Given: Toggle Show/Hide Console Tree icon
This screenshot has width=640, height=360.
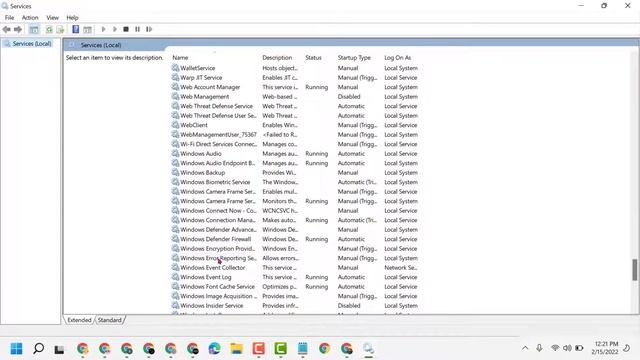Looking at the screenshot, I should [x=34, y=29].
